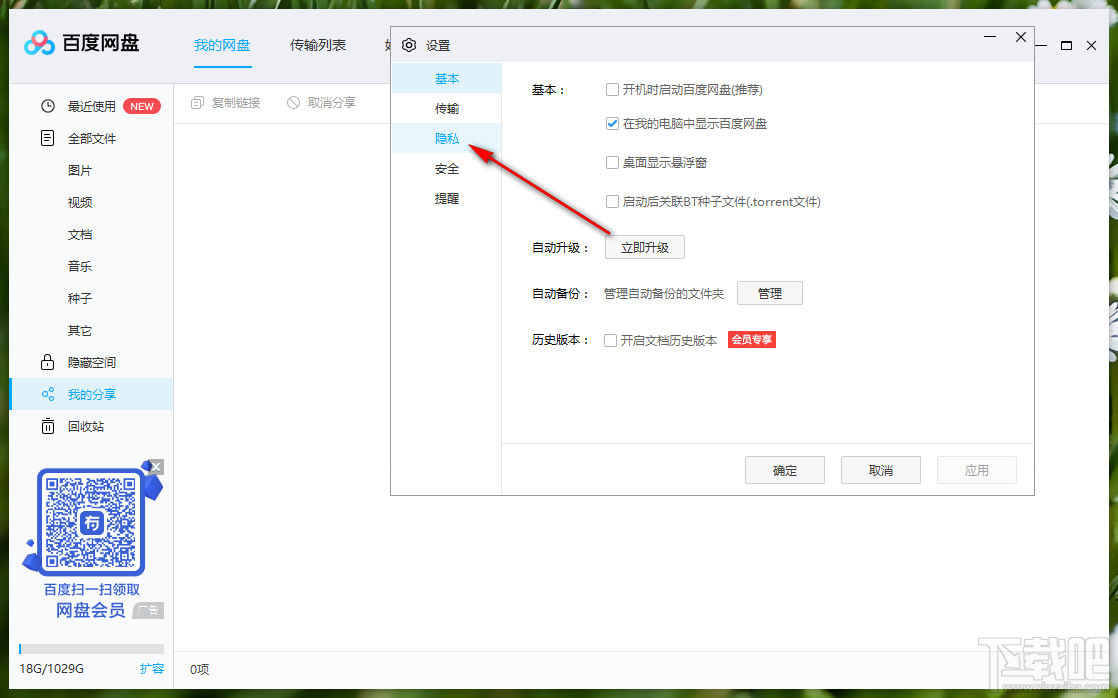Toggle 启动后关联BT种子文件 checkbox

(x=612, y=202)
